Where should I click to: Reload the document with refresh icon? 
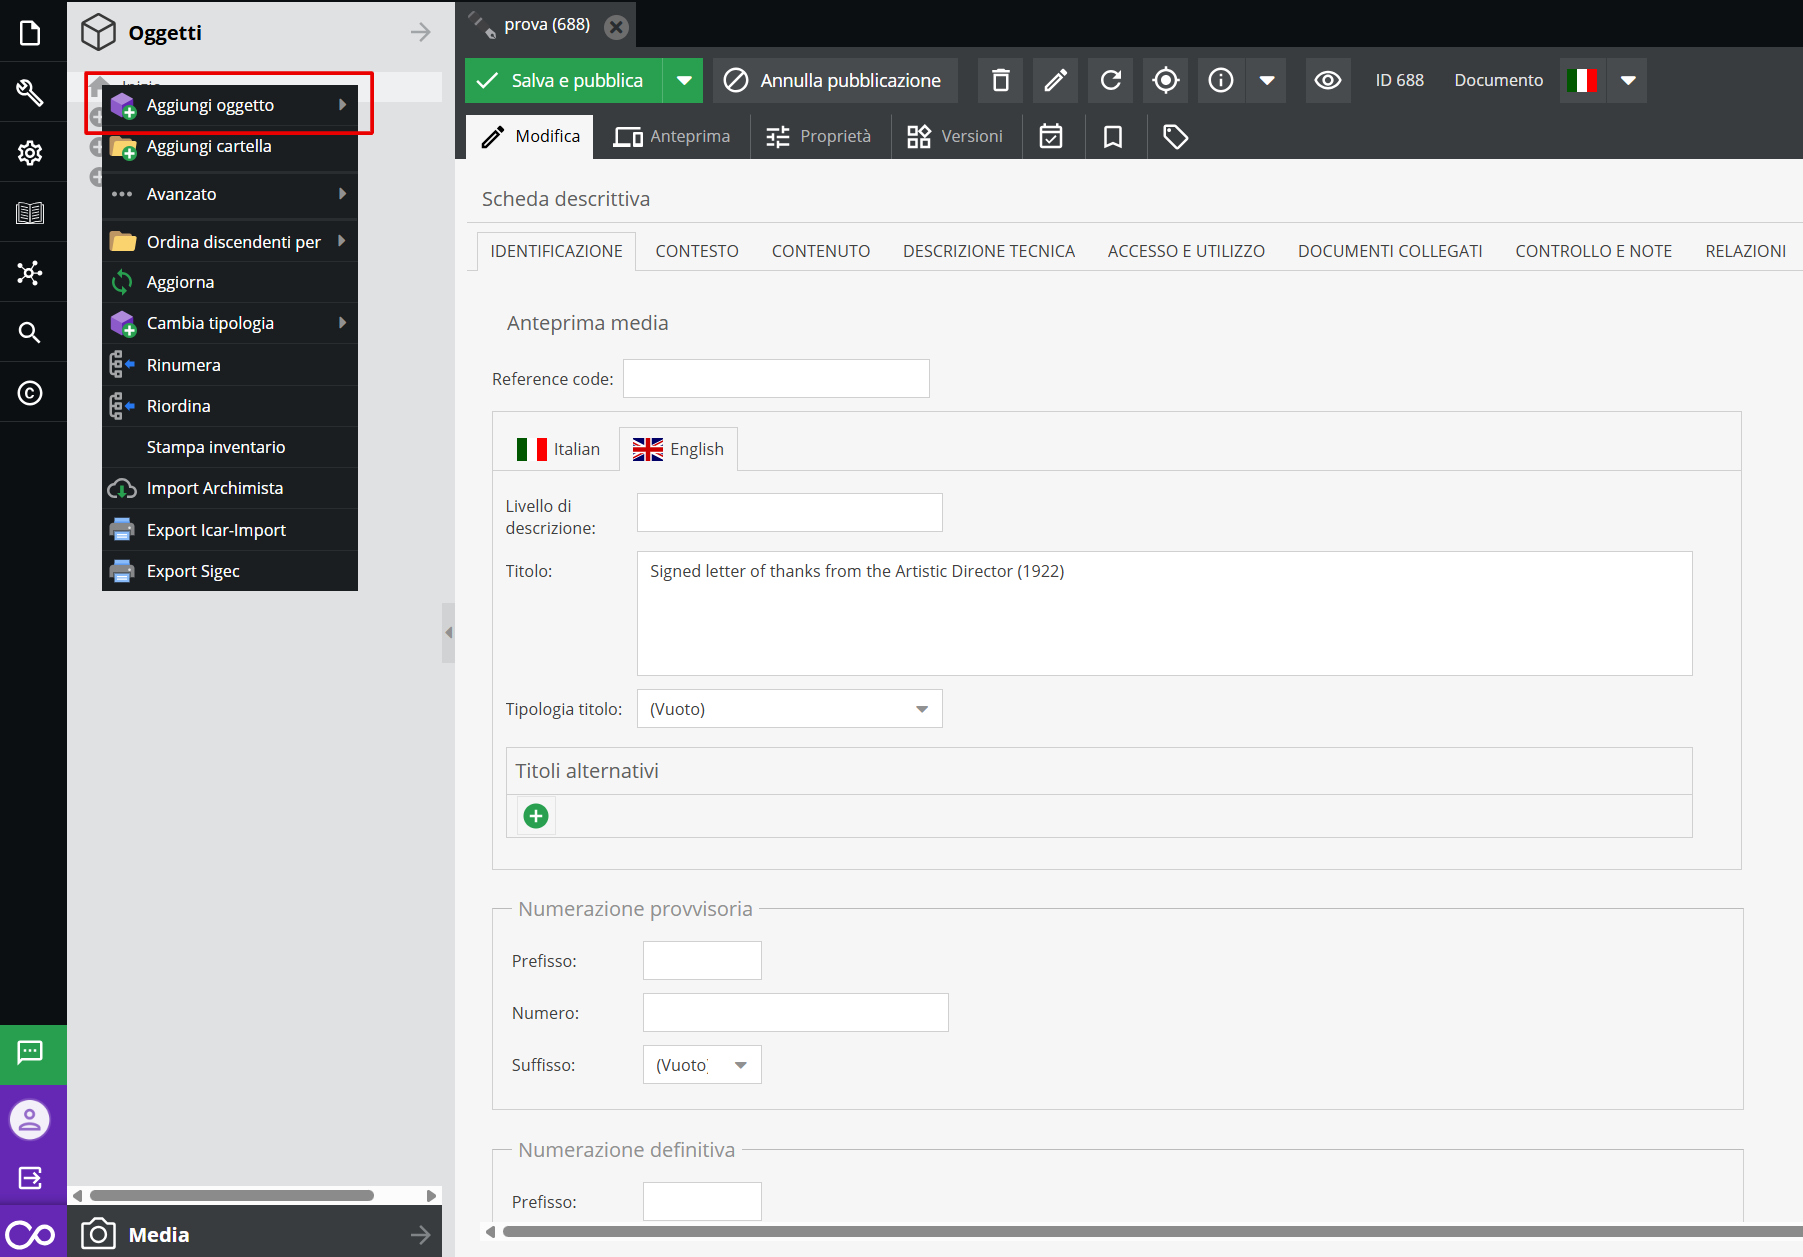pyautogui.click(x=1110, y=80)
